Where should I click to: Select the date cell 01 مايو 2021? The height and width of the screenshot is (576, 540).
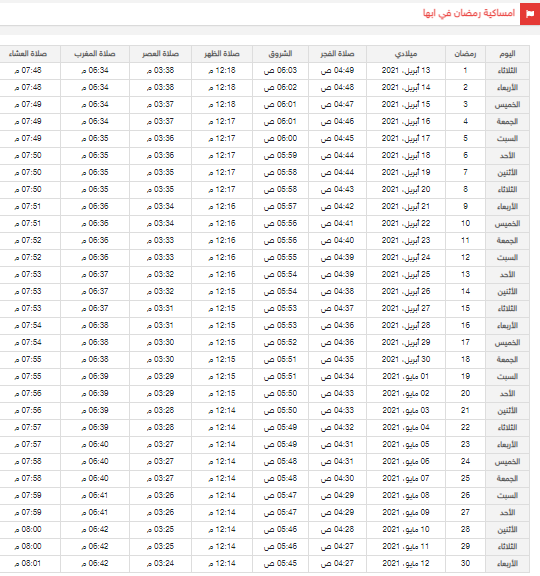[406, 377]
